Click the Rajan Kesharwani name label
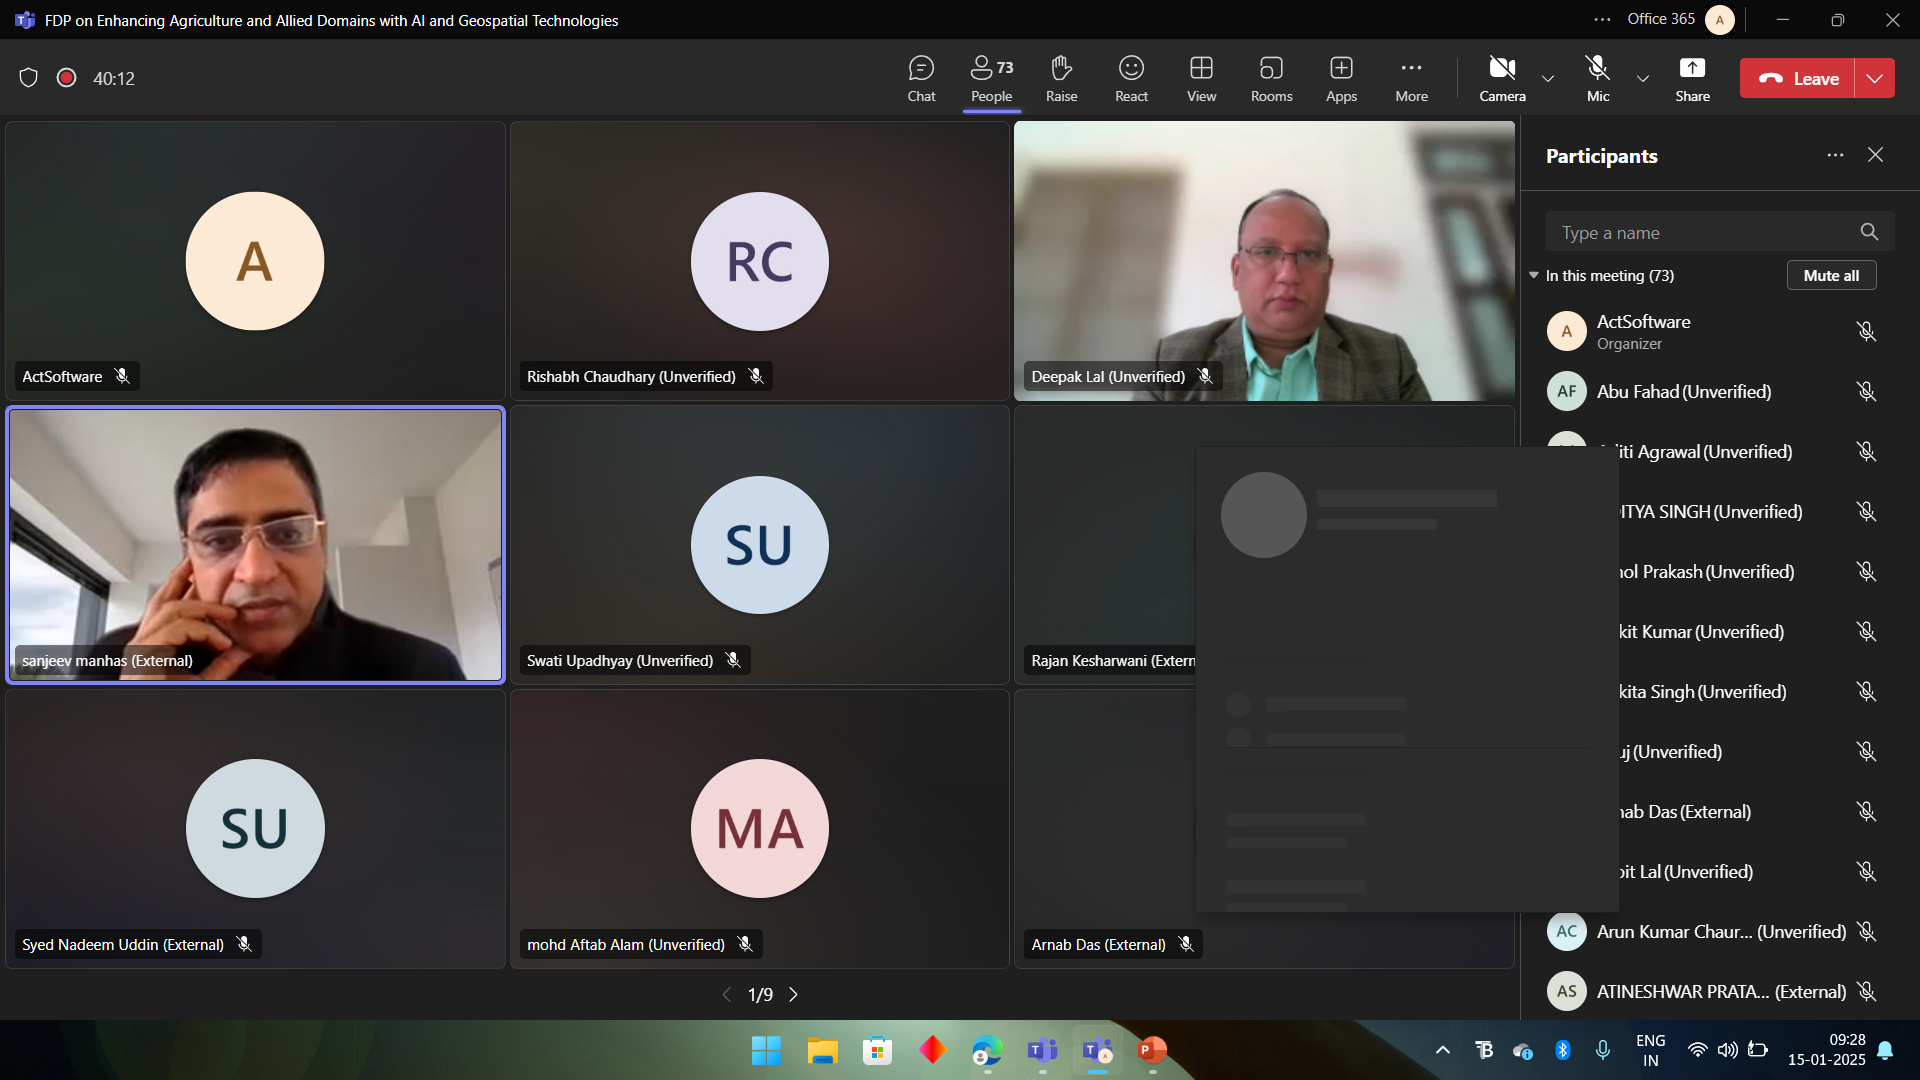 1112,660
